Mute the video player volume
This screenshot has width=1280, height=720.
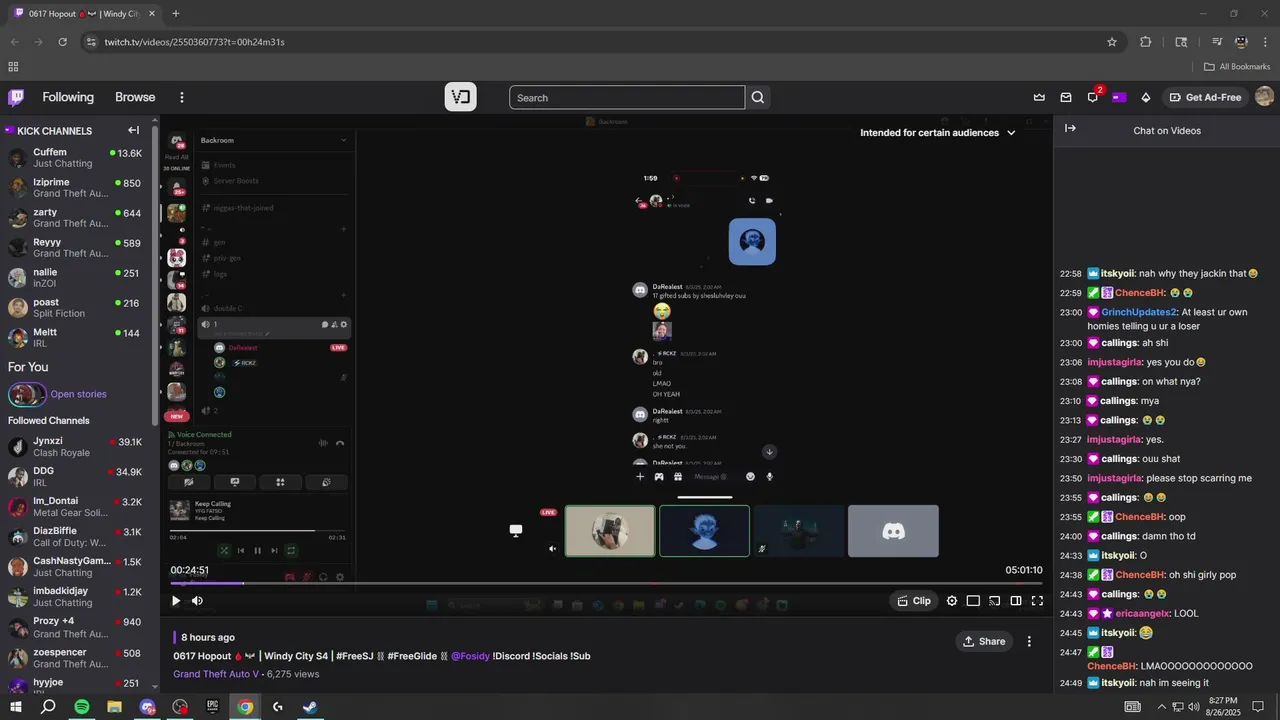point(197,601)
